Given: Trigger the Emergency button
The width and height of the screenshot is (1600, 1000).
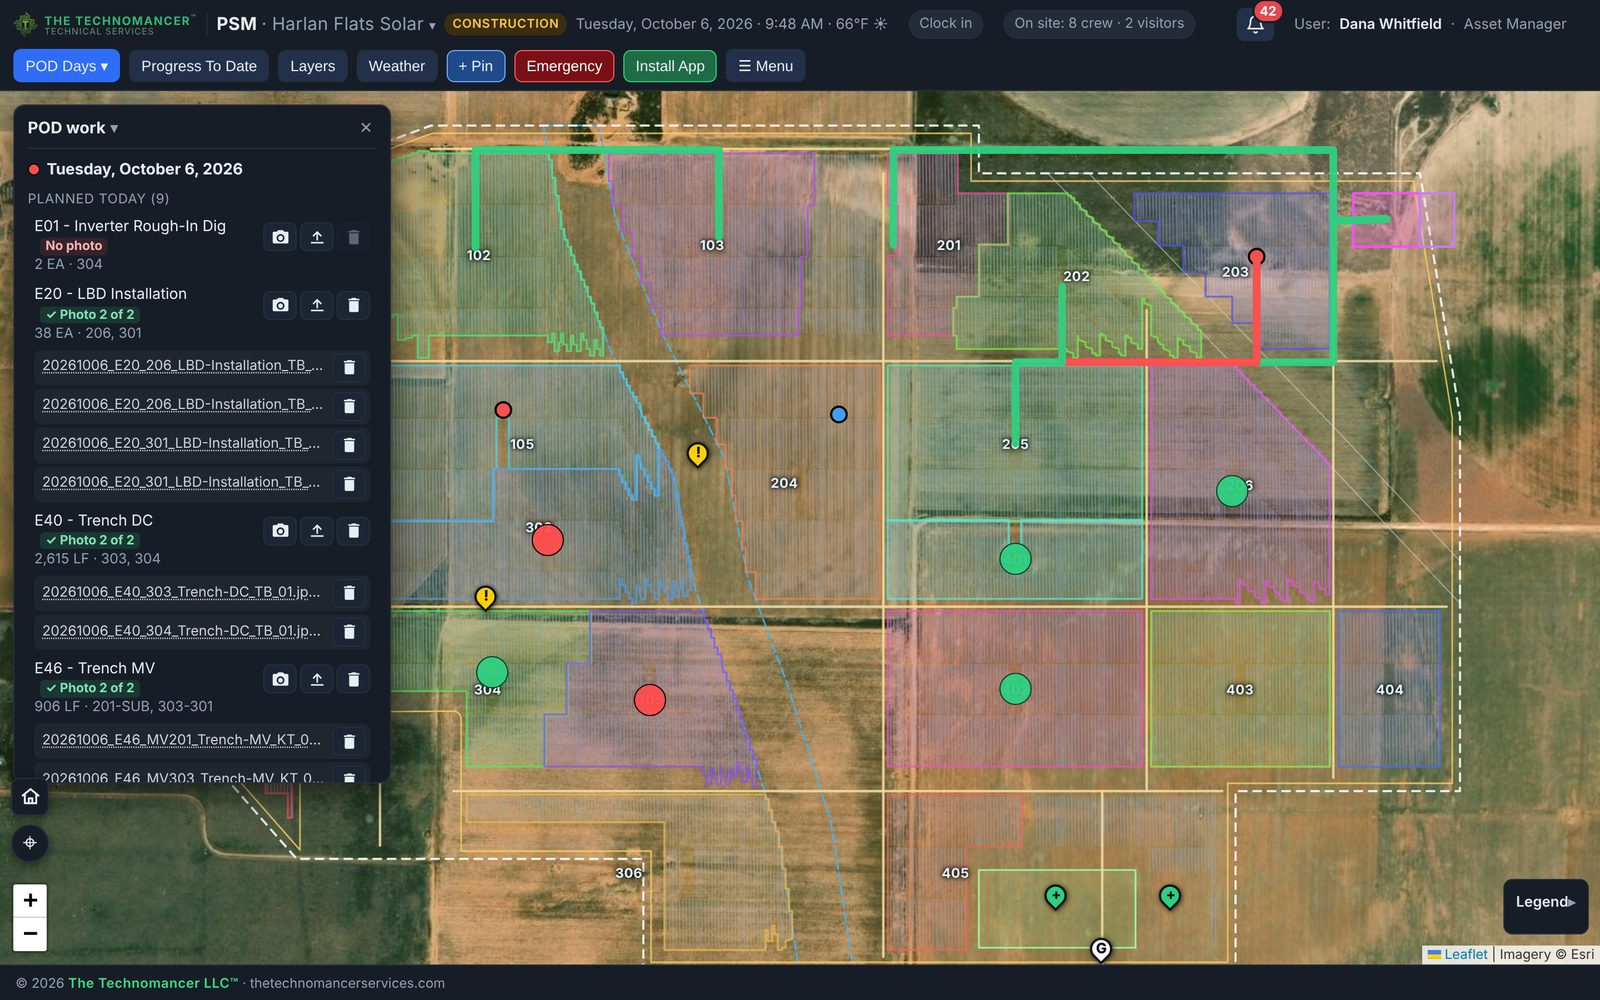Looking at the screenshot, I should [564, 66].
